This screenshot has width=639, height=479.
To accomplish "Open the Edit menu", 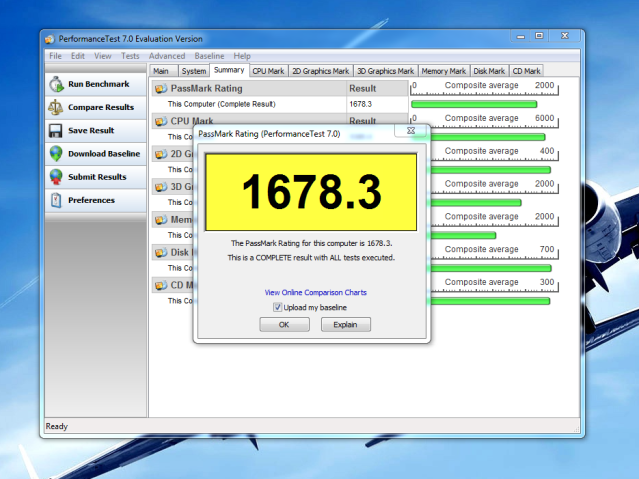I will coord(77,56).
